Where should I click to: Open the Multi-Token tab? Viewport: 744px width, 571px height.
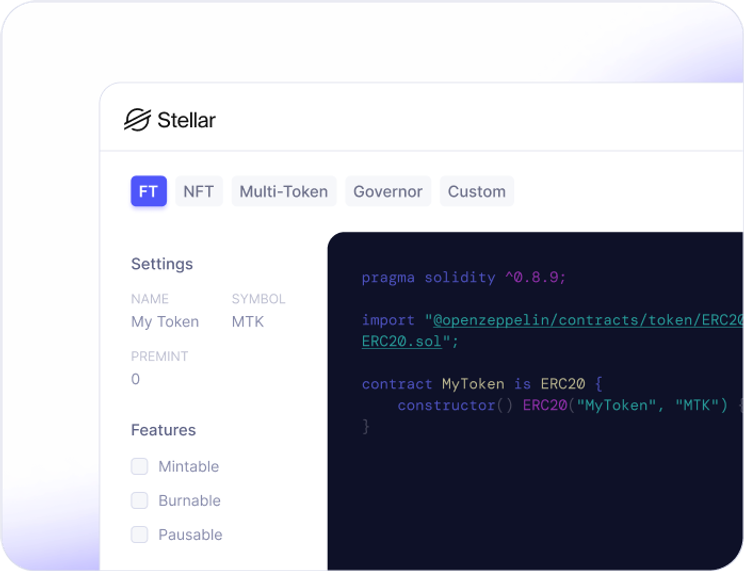[x=284, y=191]
